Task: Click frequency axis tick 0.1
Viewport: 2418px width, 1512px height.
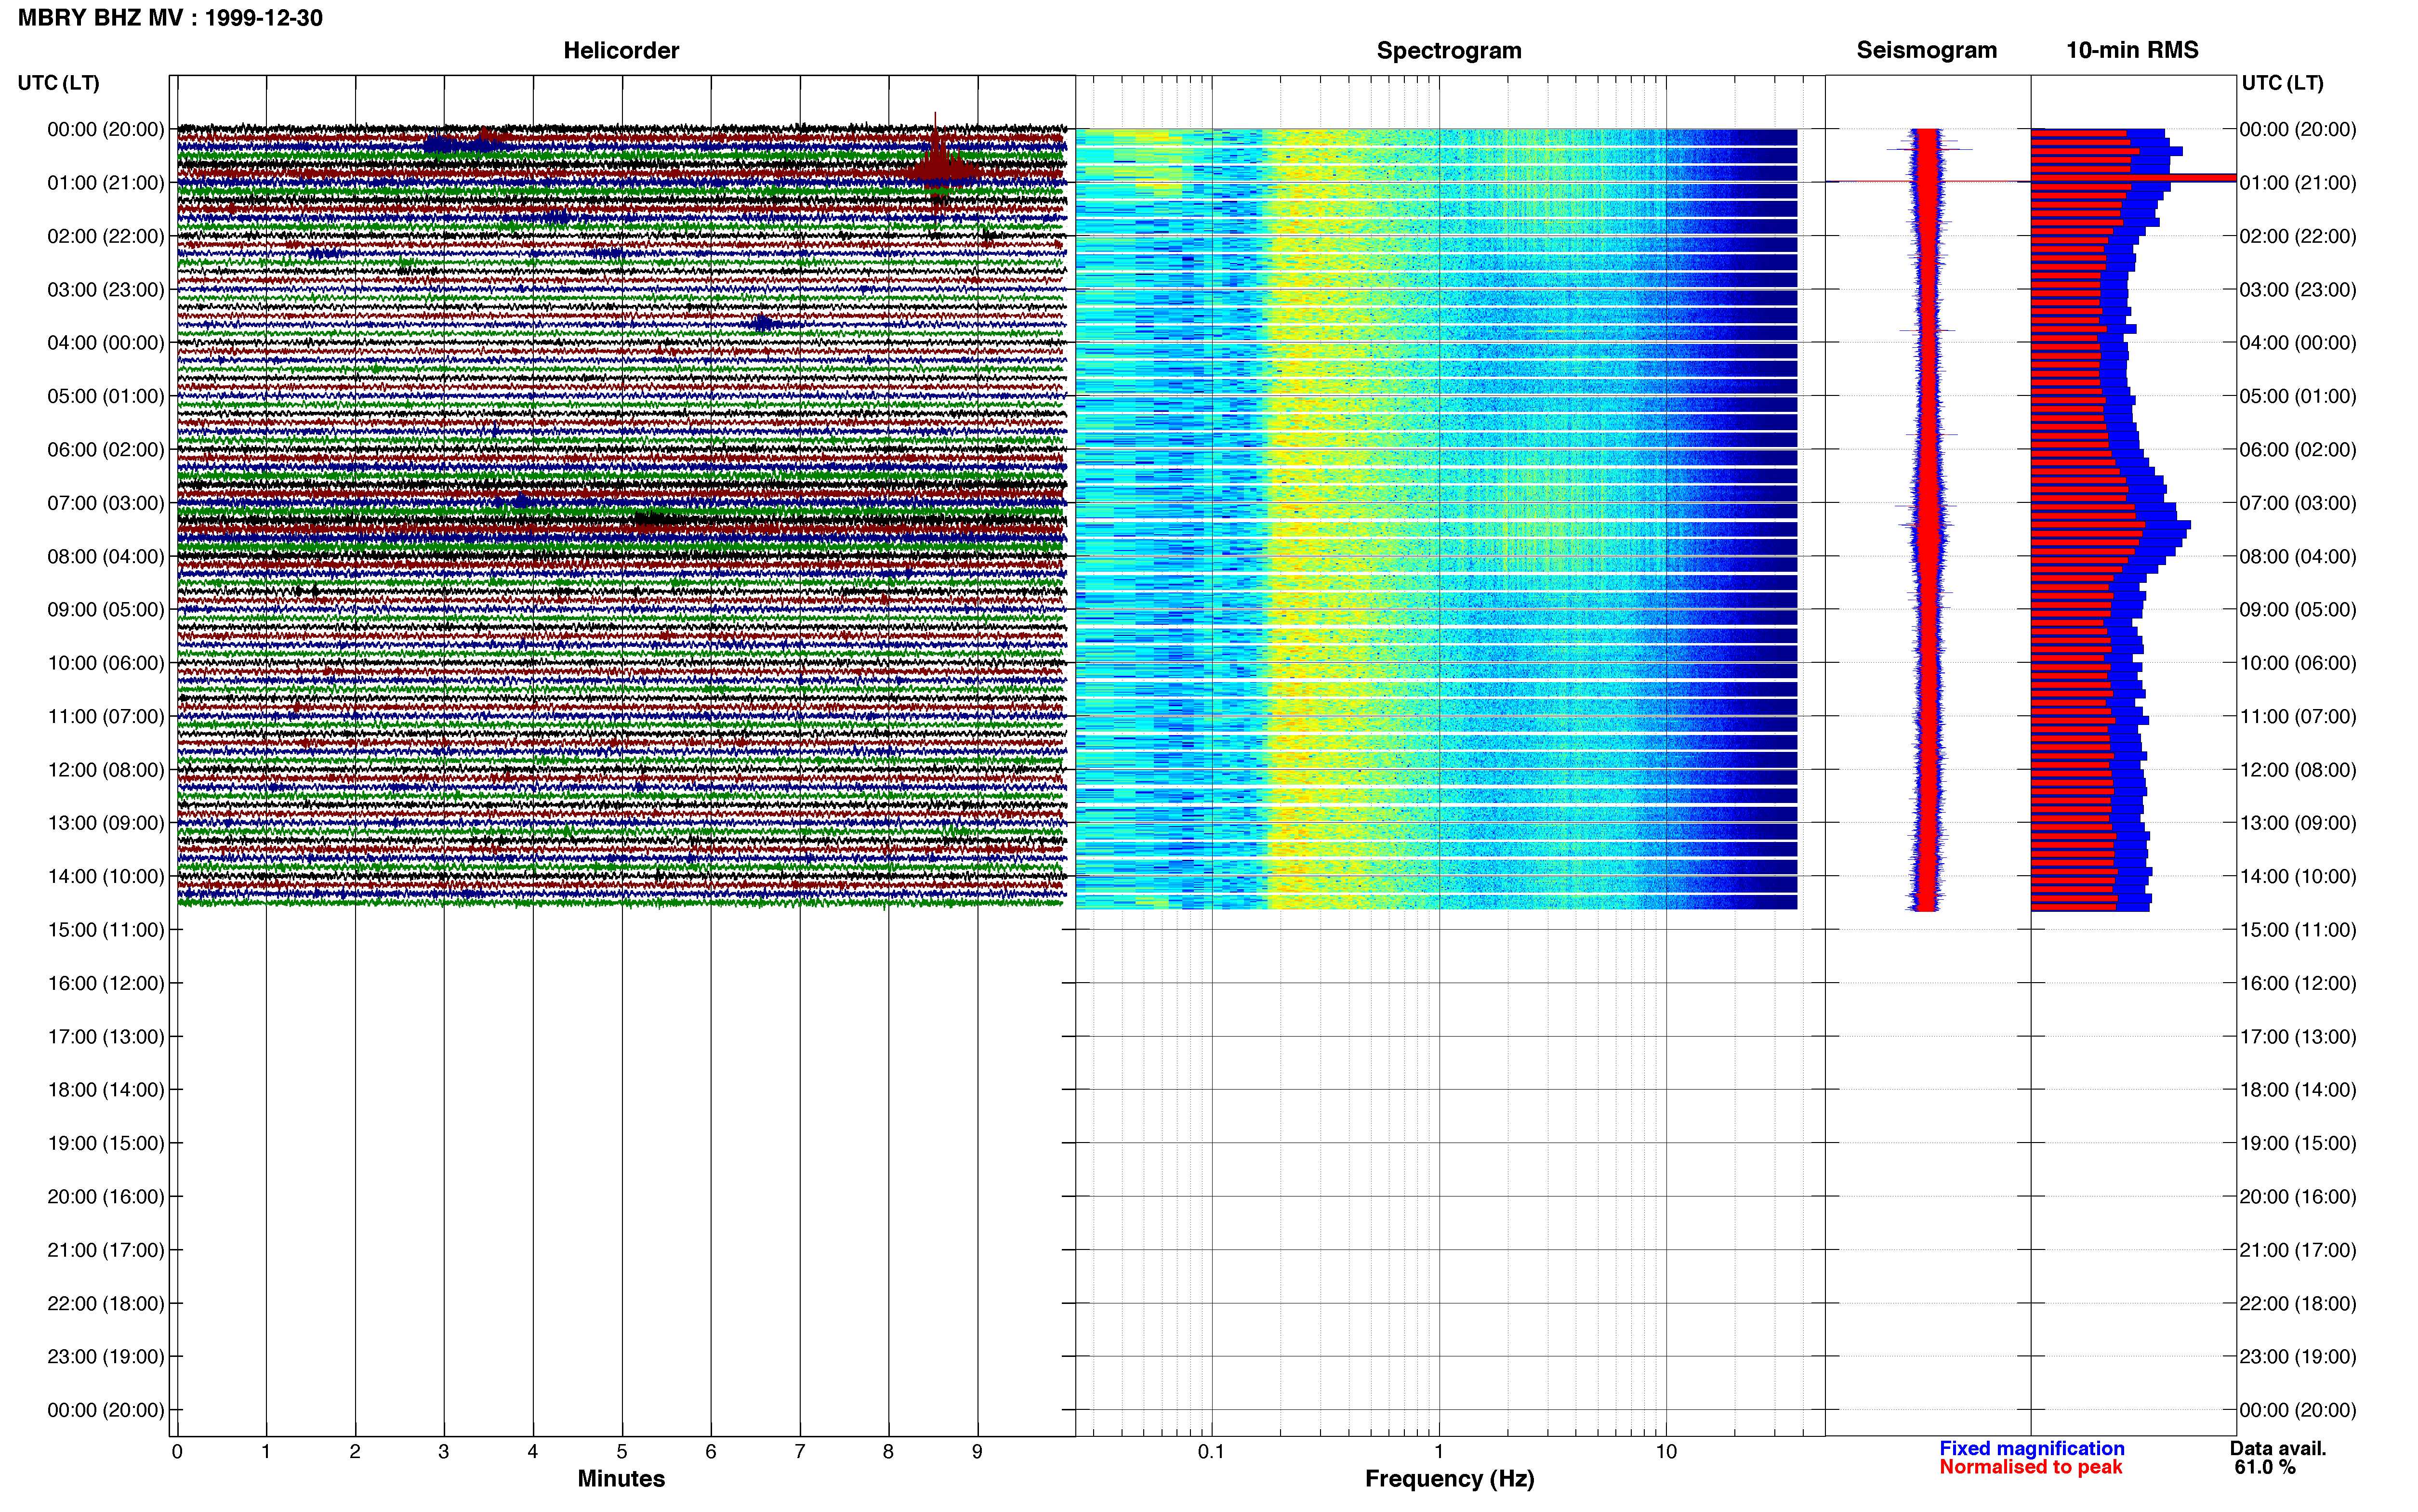Action: [1211, 1452]
